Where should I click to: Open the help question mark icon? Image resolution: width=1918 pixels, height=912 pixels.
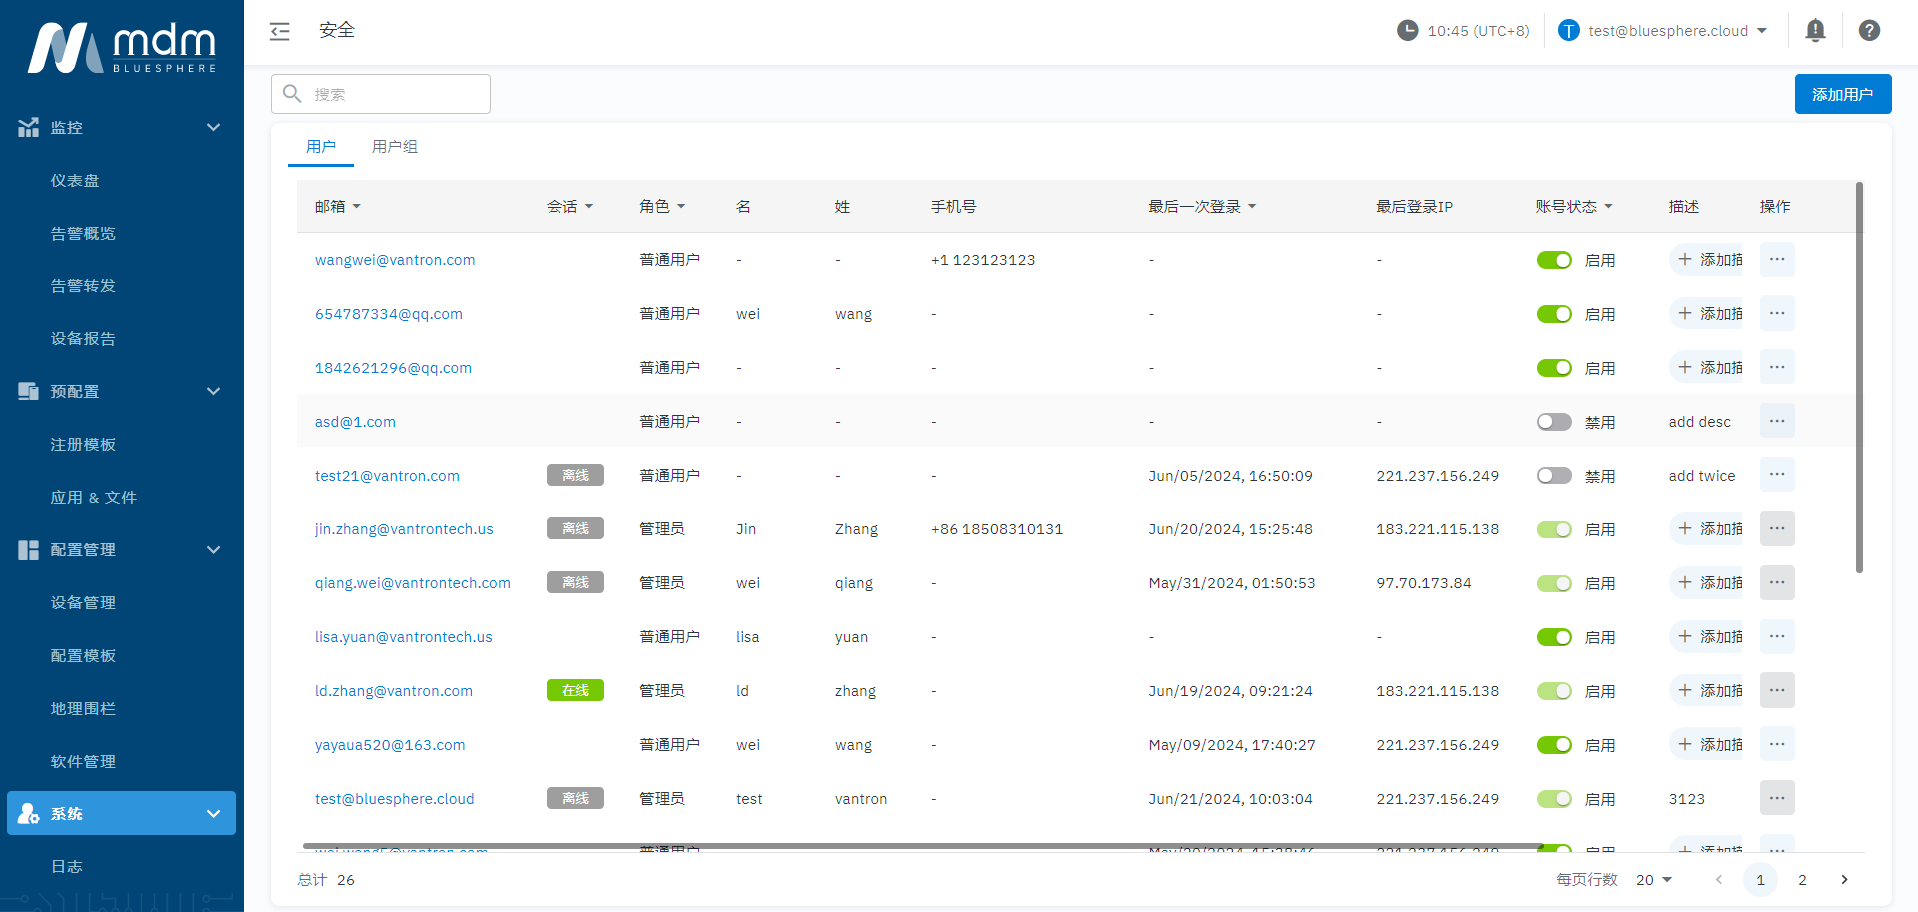[1868, 31]
